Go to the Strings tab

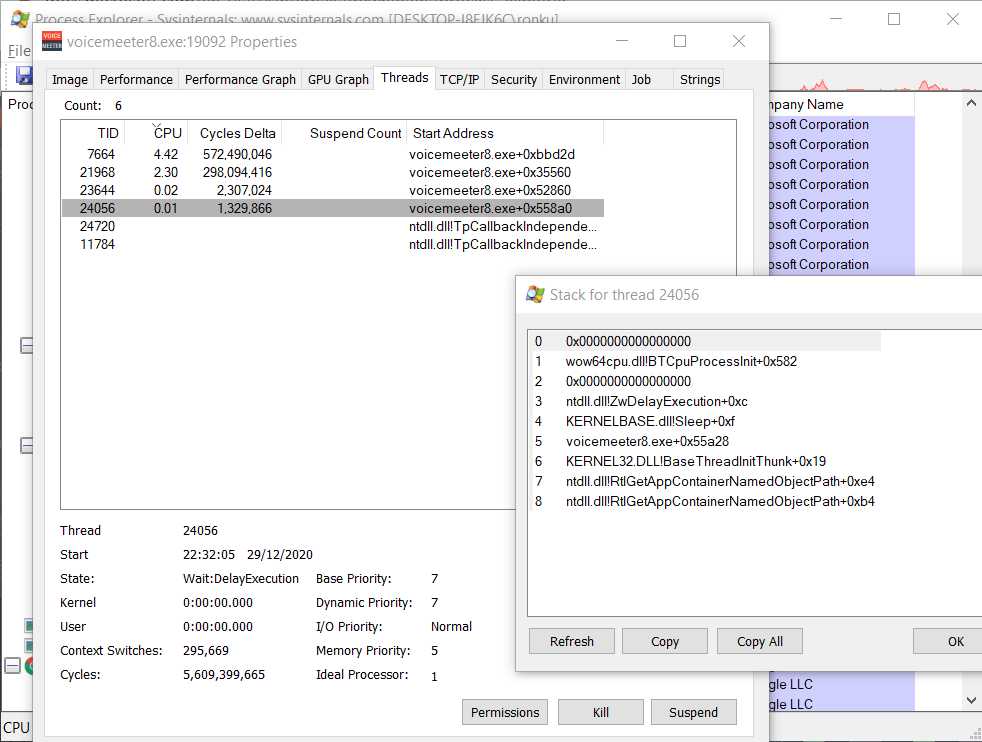click(x=699, y=79)
